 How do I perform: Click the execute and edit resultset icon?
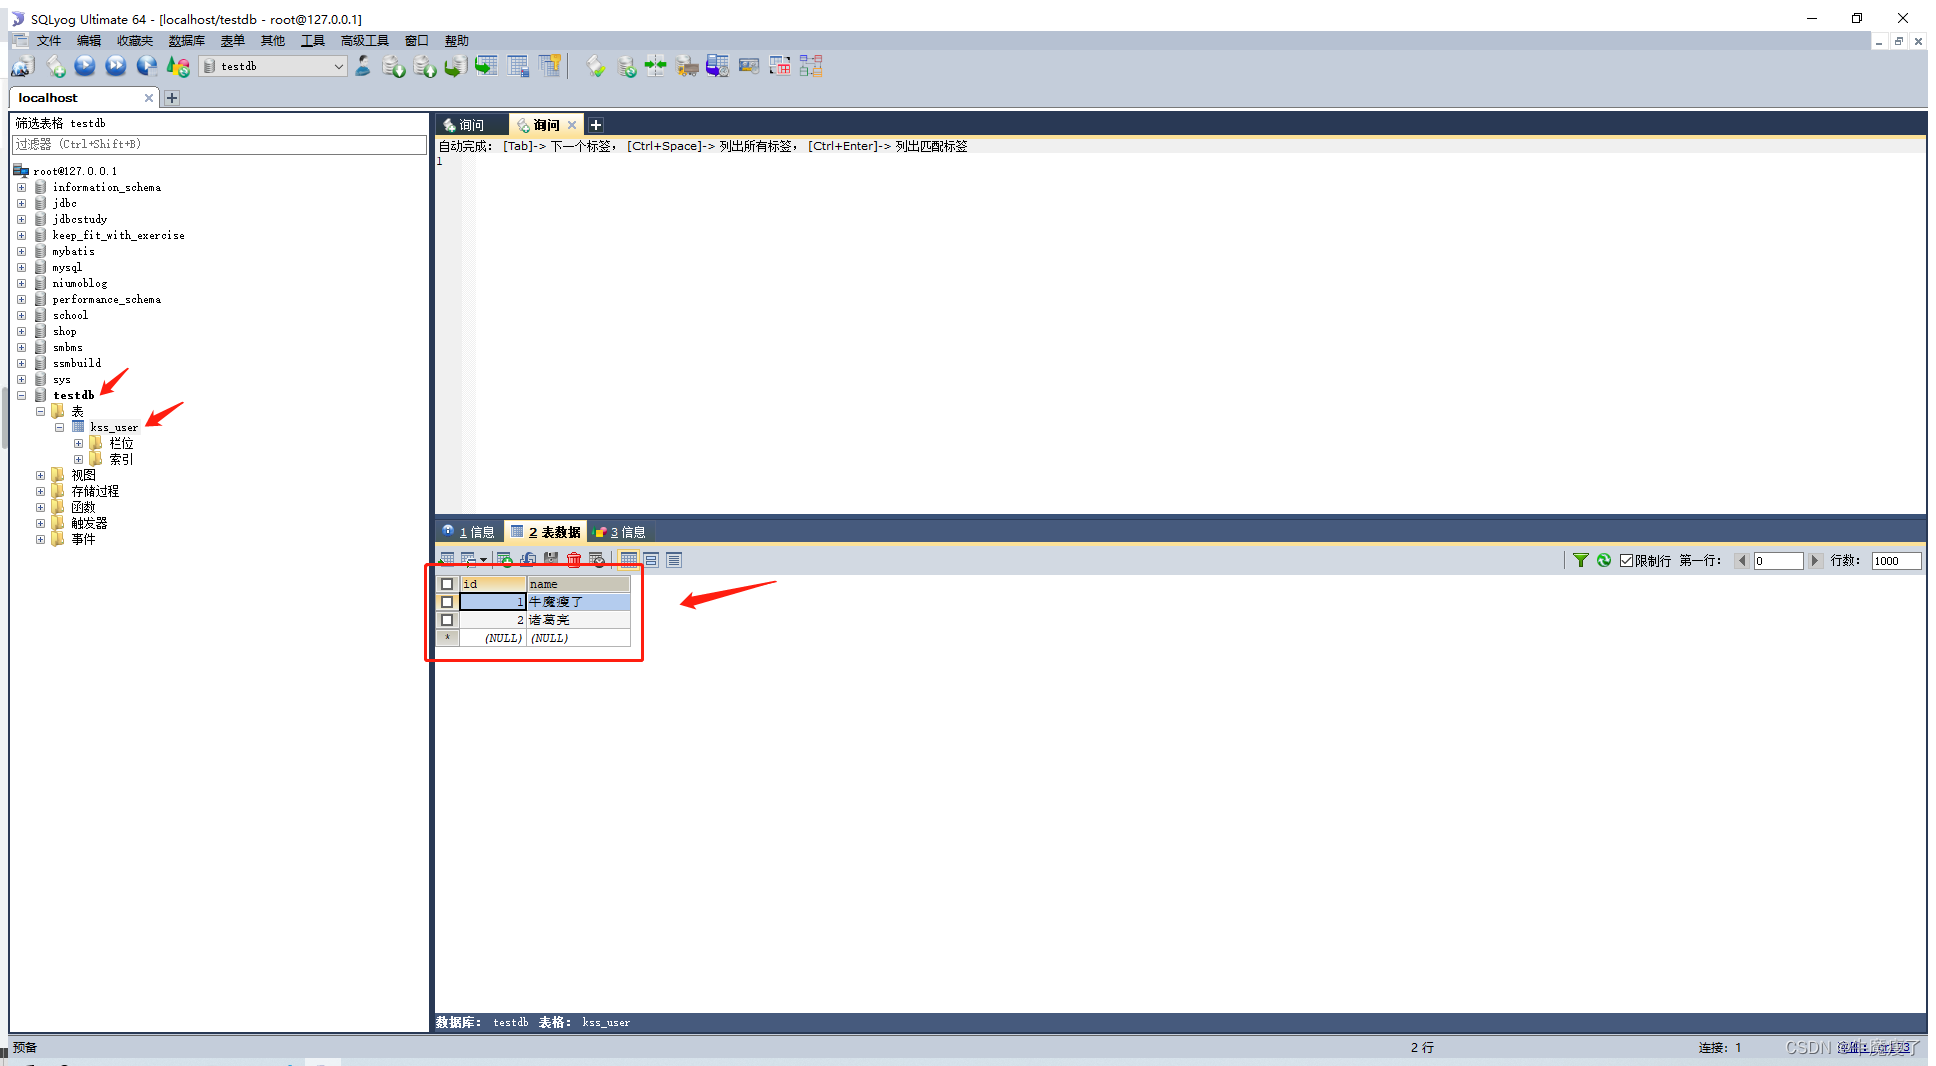point(147,66)
